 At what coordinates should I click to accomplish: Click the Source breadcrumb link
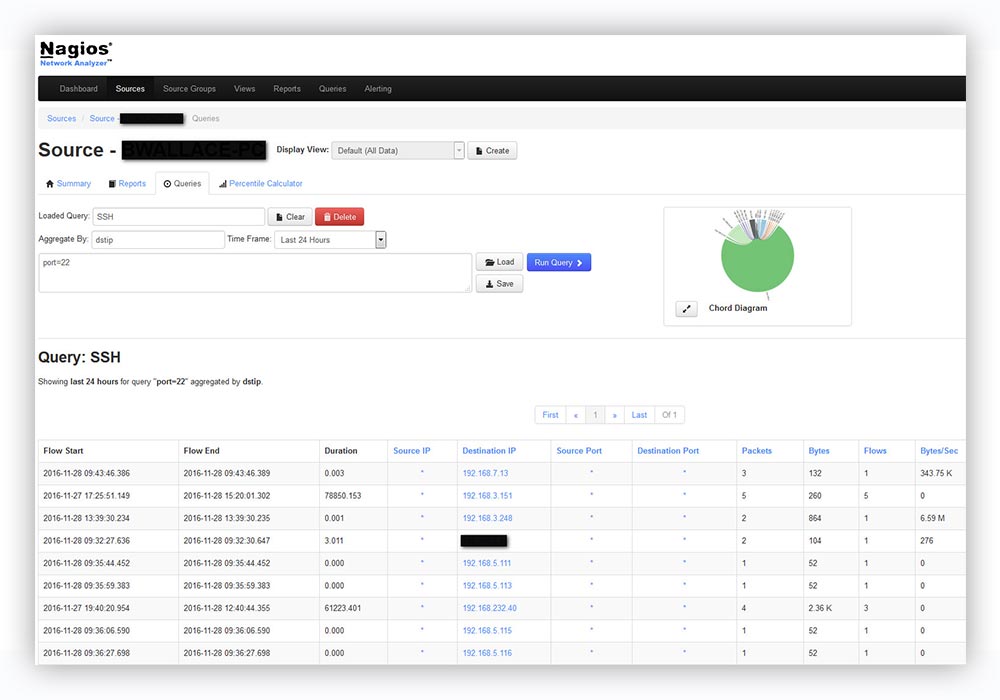pos(102,119)
